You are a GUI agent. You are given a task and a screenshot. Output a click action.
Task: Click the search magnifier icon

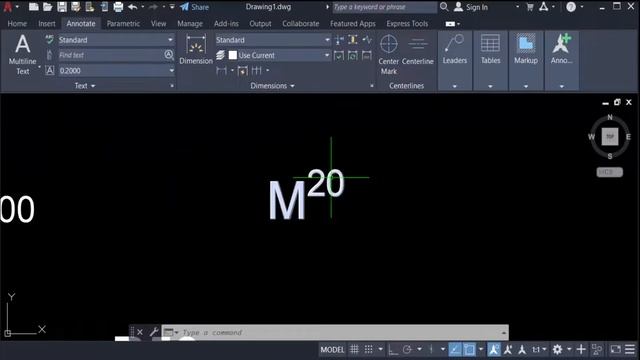point(444,7)
